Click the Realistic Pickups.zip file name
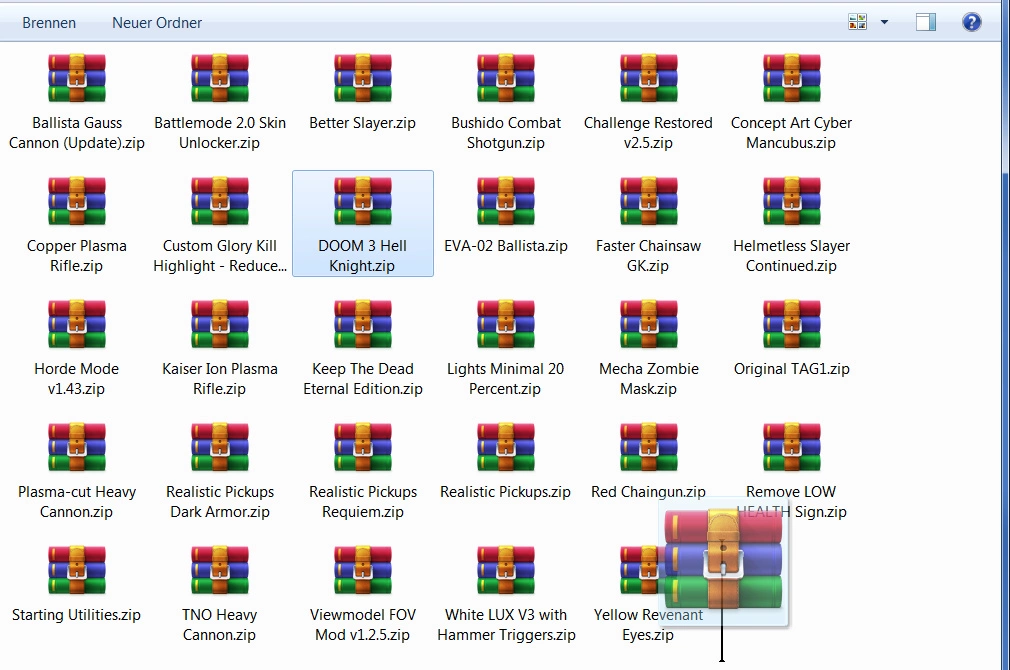Image resolution: width=1010 pixels, height=670 pixels. point(506,492)
